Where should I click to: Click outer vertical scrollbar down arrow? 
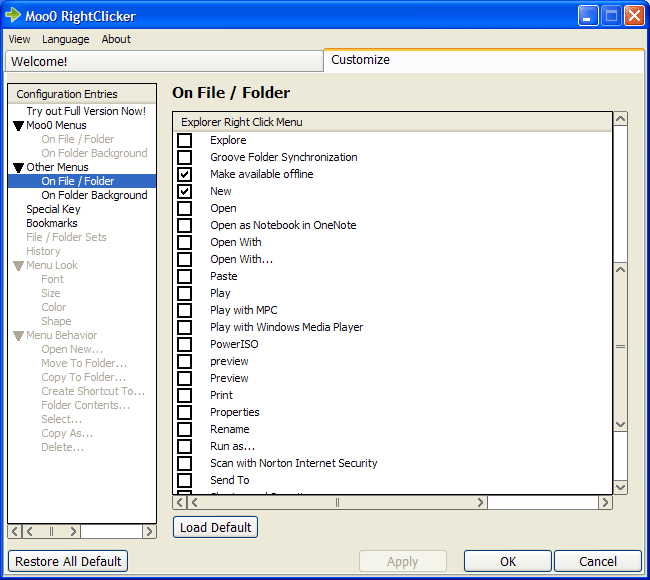pos(621,488)
